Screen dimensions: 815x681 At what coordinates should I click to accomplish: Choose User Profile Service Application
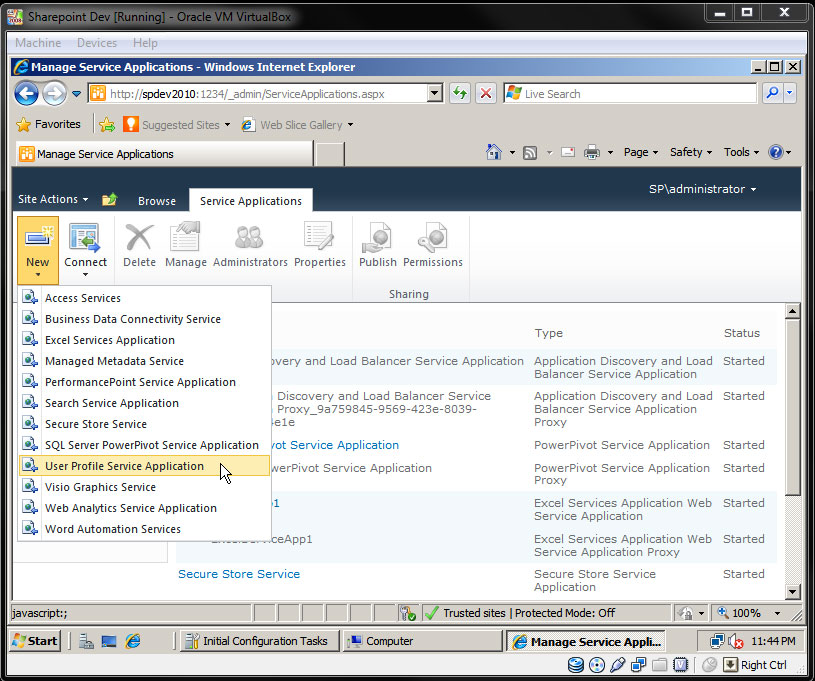pyautogui.click(x=144, y=466)
